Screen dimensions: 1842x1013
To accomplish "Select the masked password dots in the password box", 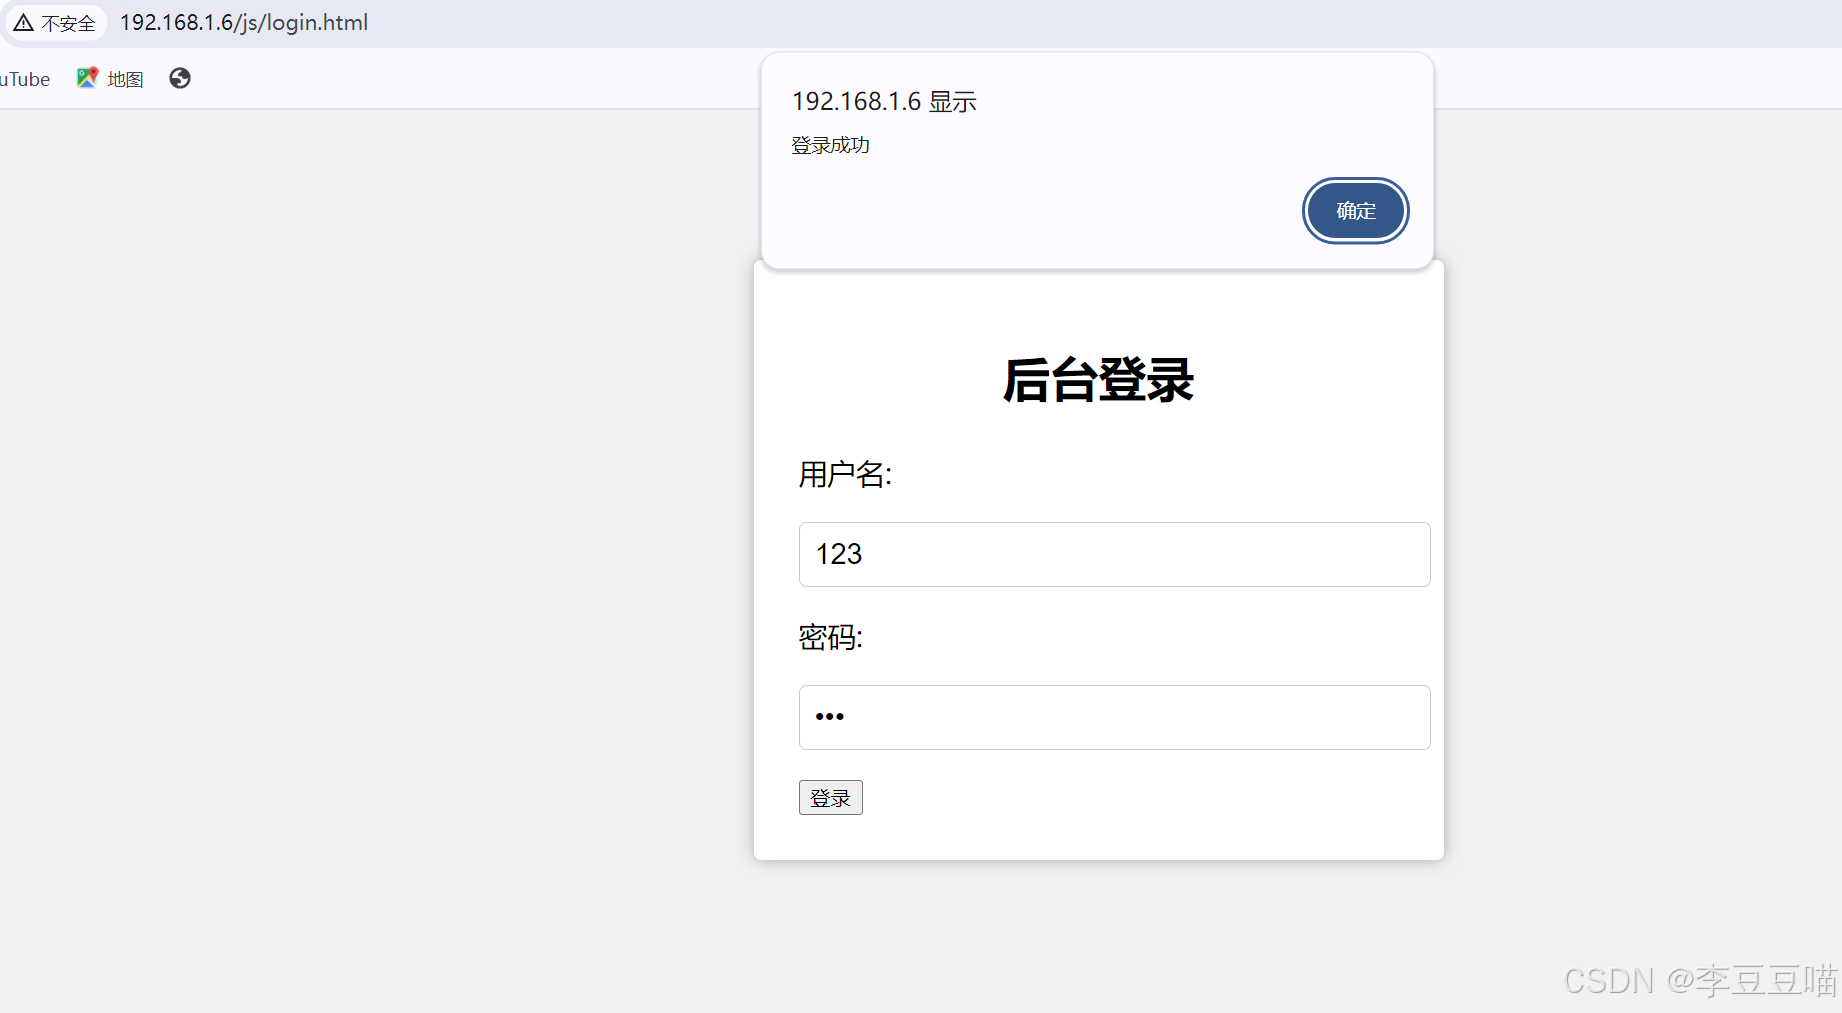I will 828,717.
